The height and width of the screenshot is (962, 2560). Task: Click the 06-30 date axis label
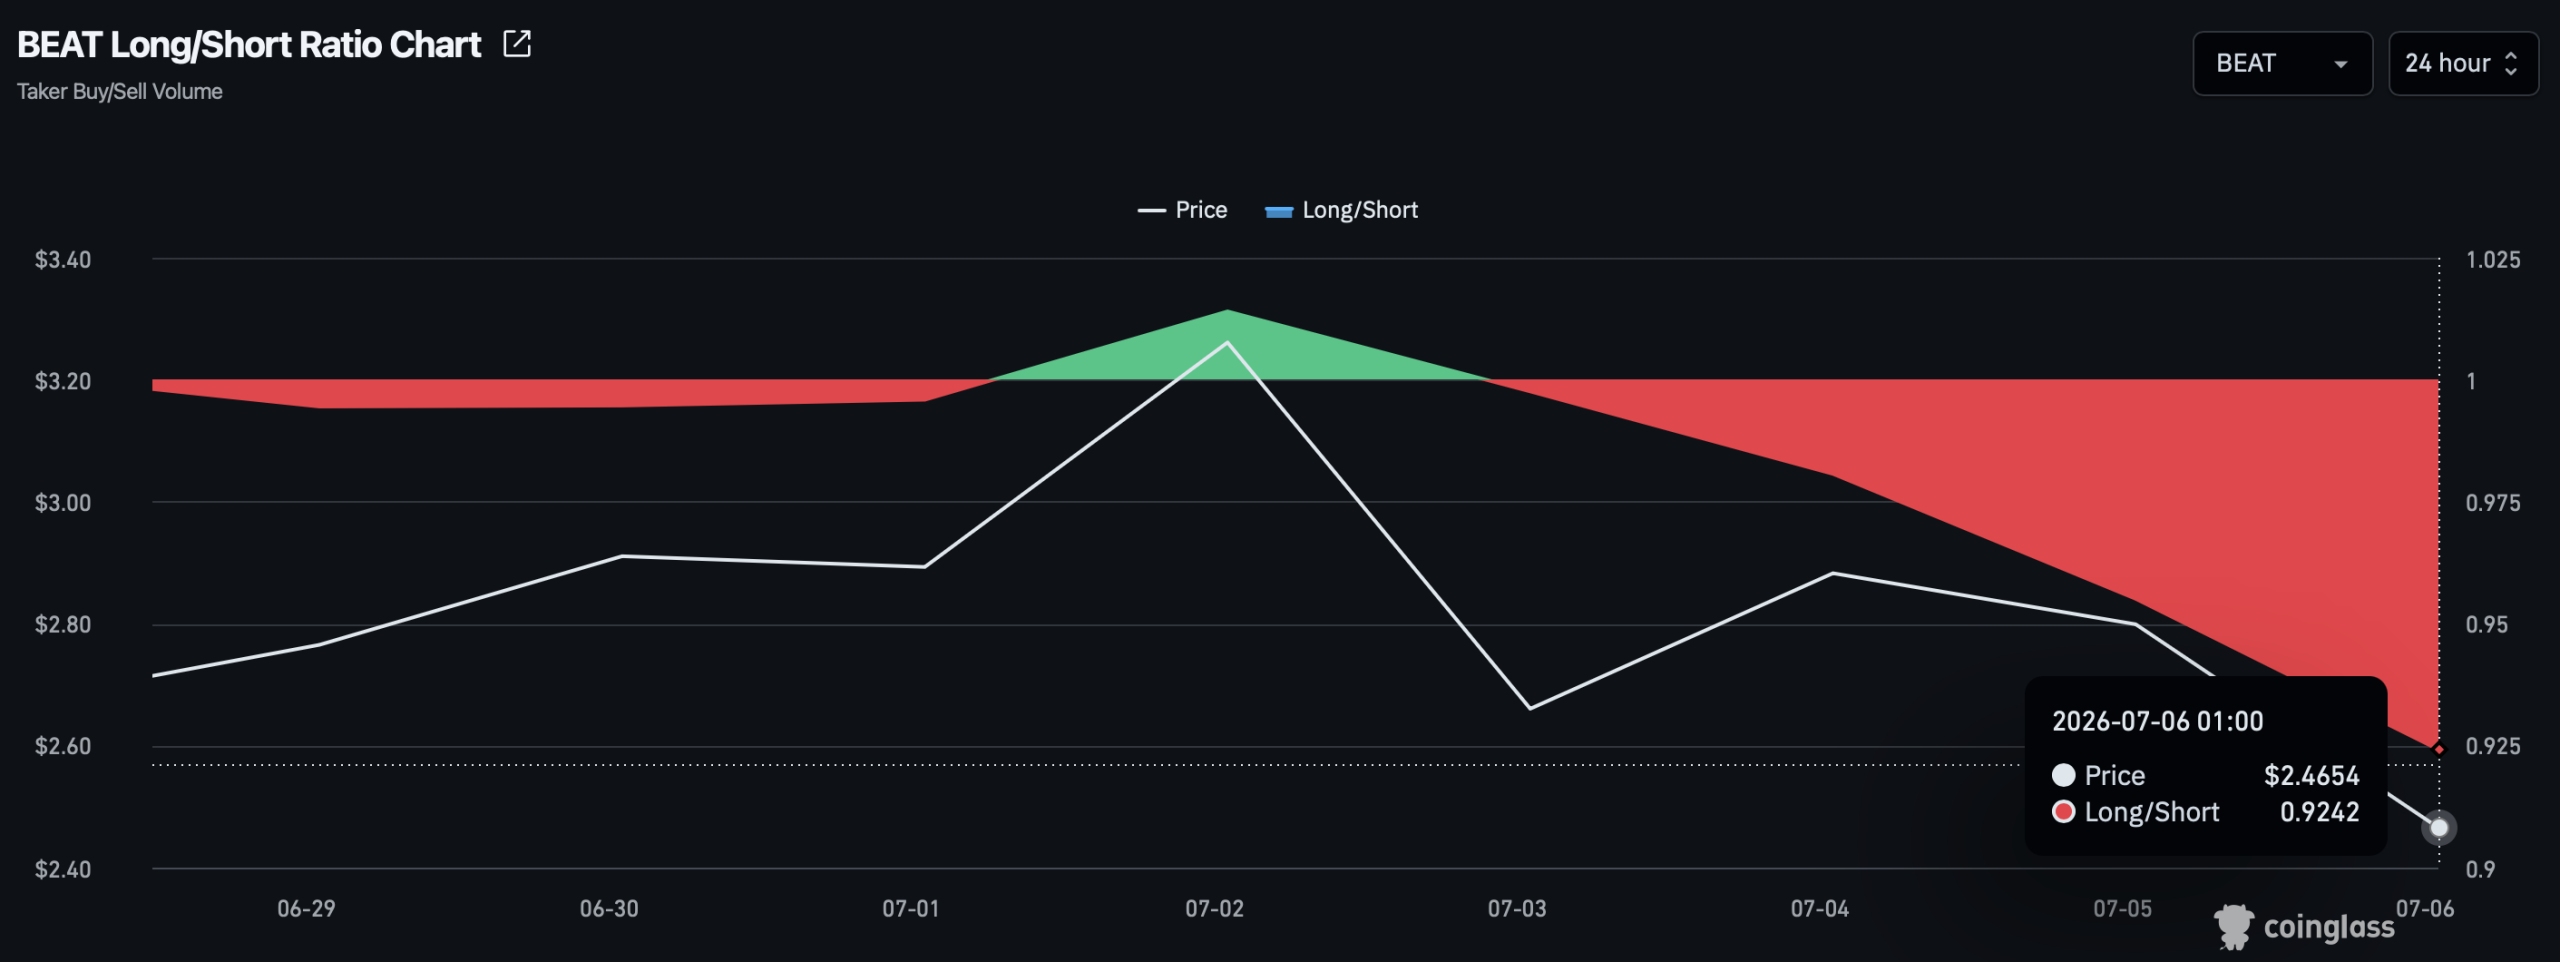[x=609, y=909]
